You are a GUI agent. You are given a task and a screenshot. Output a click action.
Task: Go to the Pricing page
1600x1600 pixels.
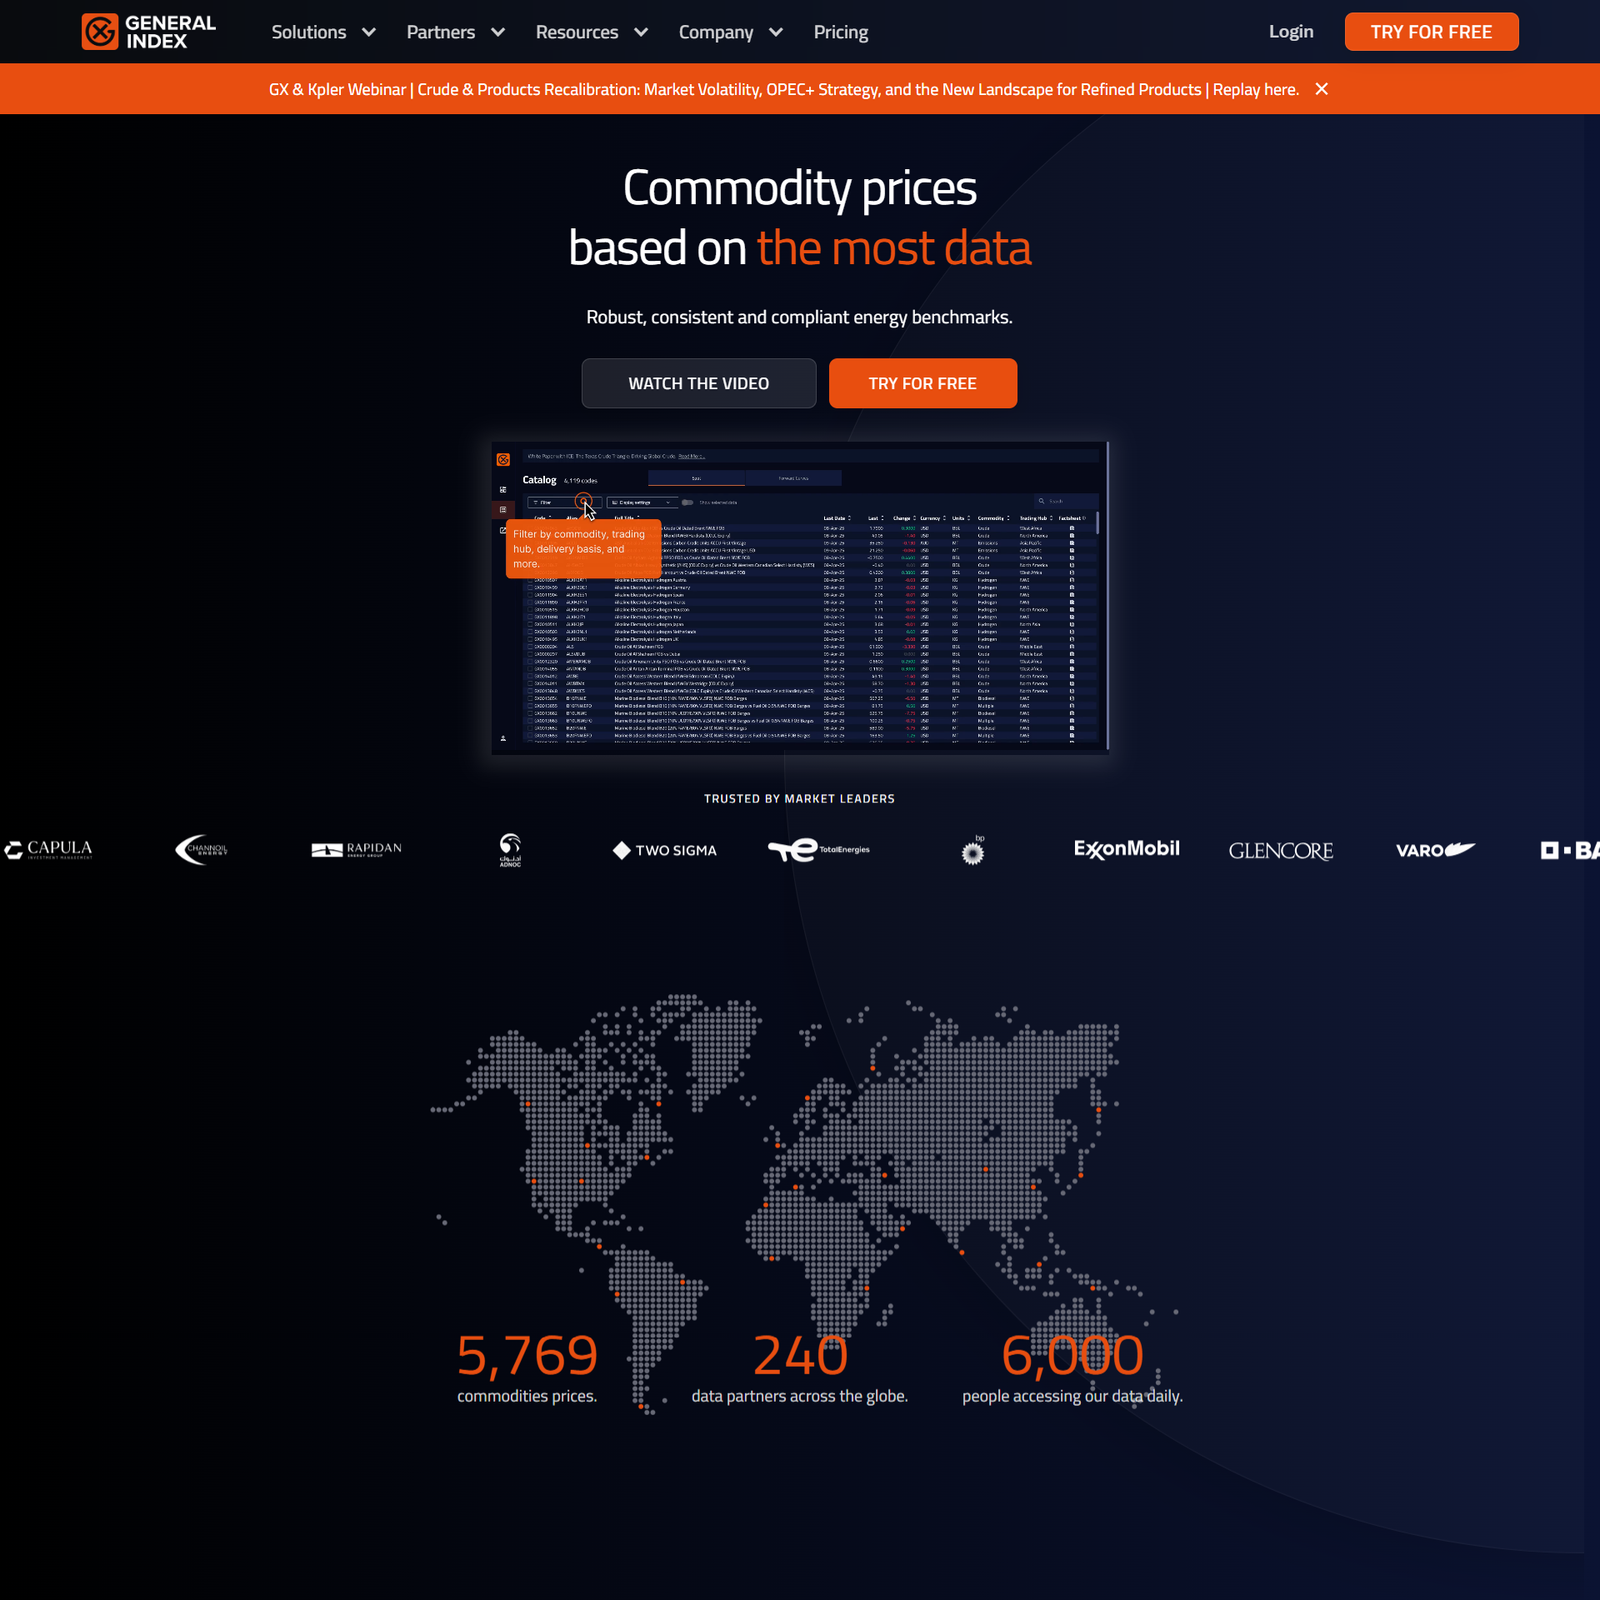click(840, 32)
